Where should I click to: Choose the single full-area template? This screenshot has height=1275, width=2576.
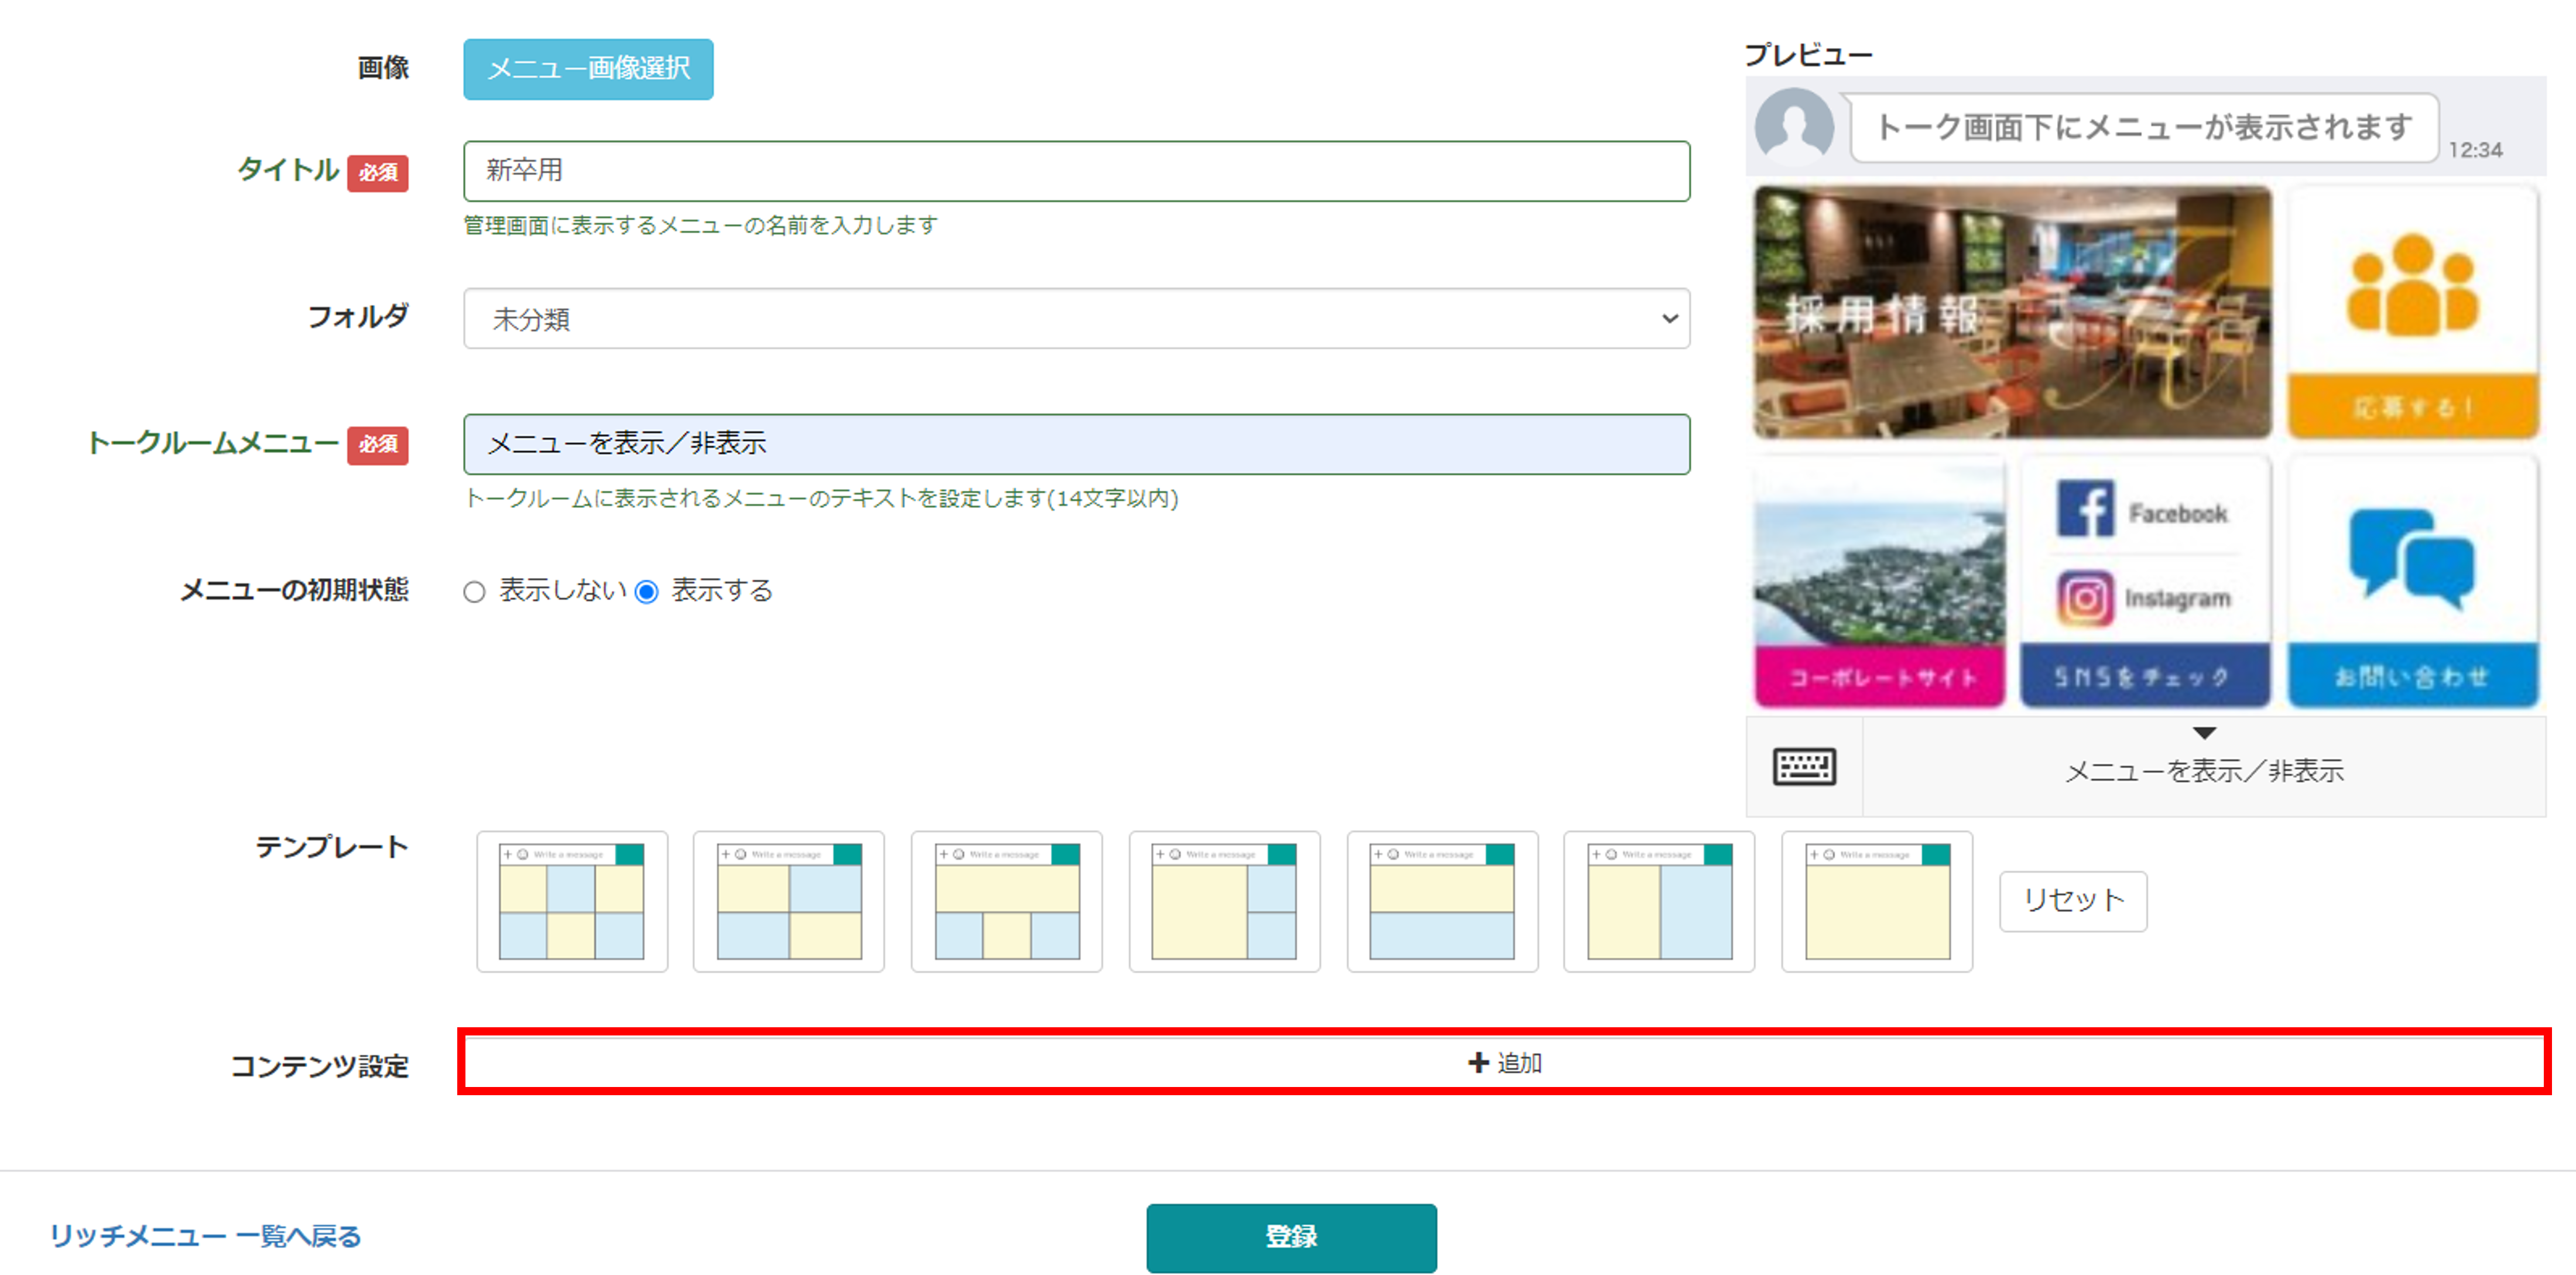coord(1877,901)
